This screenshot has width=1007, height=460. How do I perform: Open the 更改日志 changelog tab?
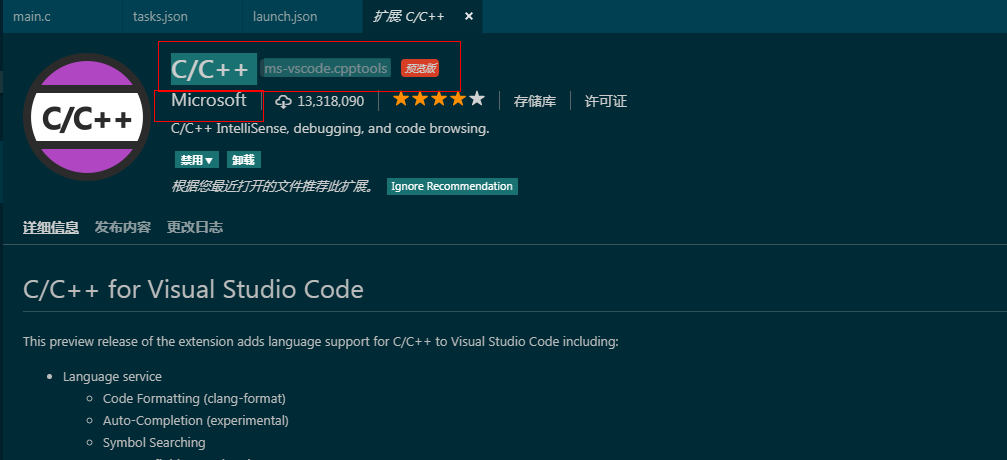pos(195,227)
